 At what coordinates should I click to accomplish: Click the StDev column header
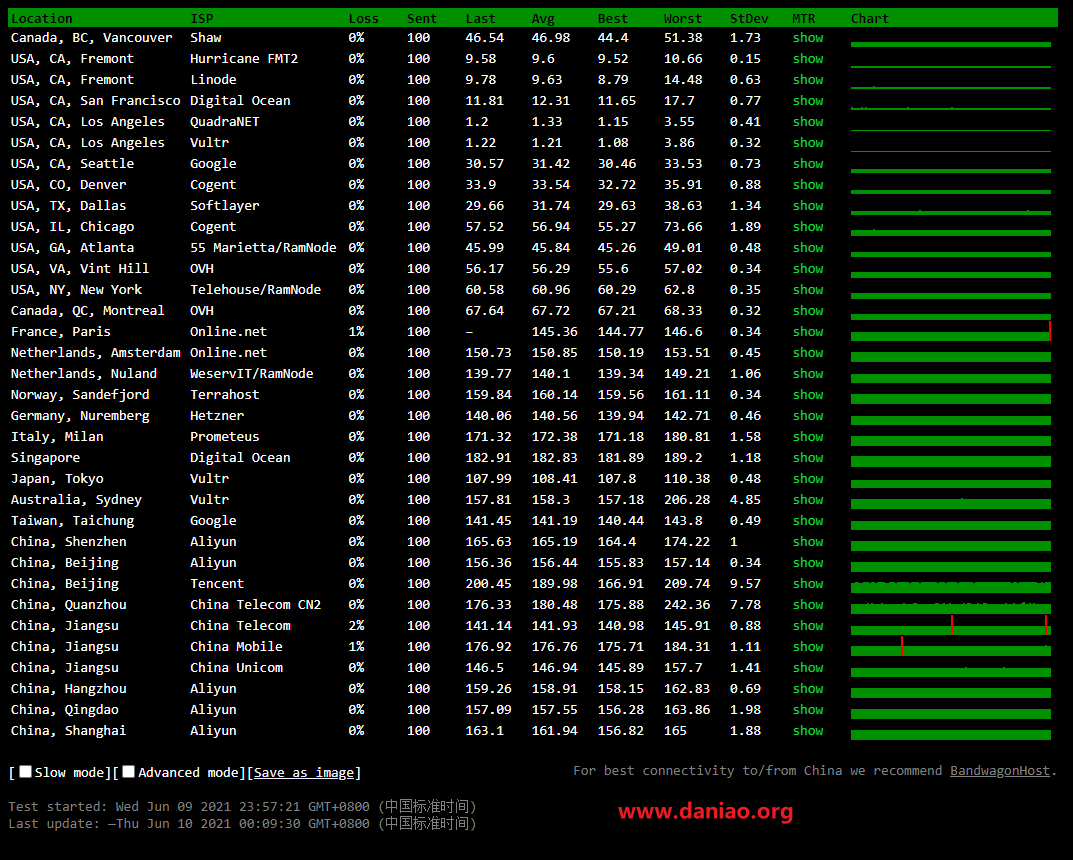click(x=749, y=18)
